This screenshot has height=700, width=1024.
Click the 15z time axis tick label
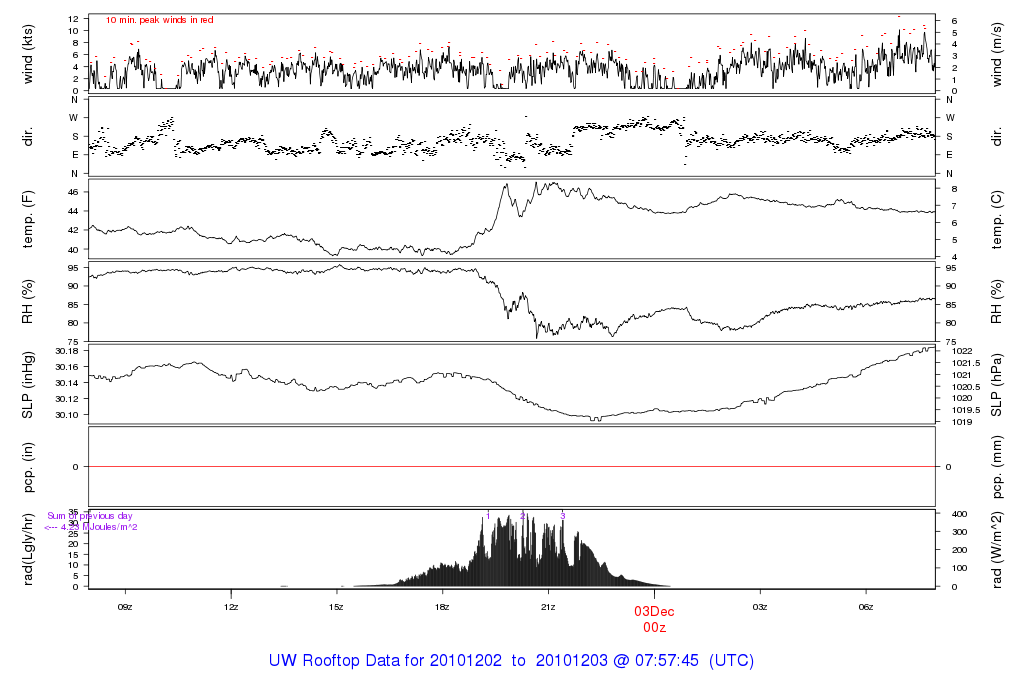point(336,607)
